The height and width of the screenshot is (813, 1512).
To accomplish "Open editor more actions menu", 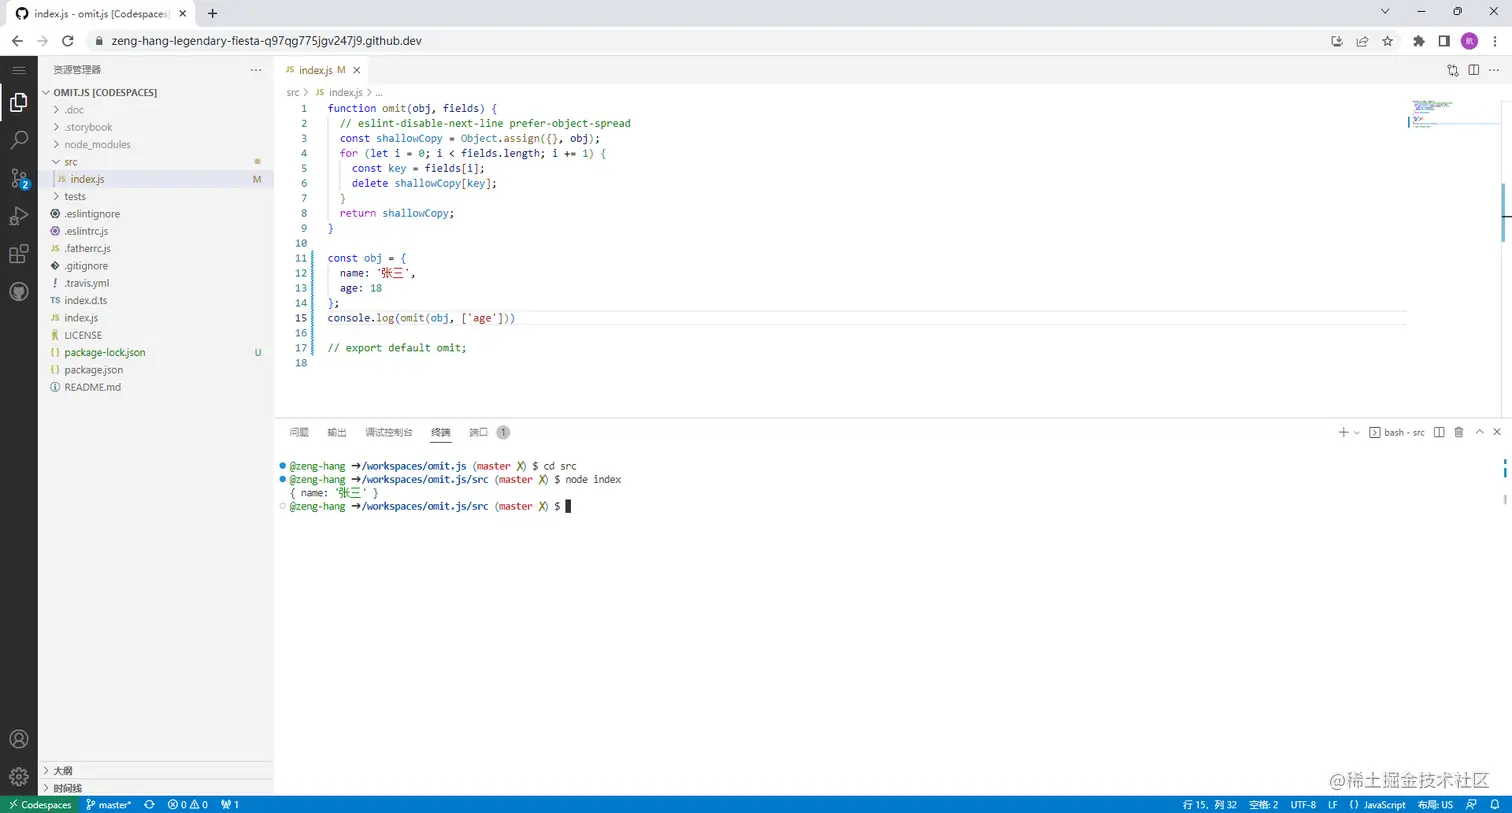I will [x=1495, y=70].
